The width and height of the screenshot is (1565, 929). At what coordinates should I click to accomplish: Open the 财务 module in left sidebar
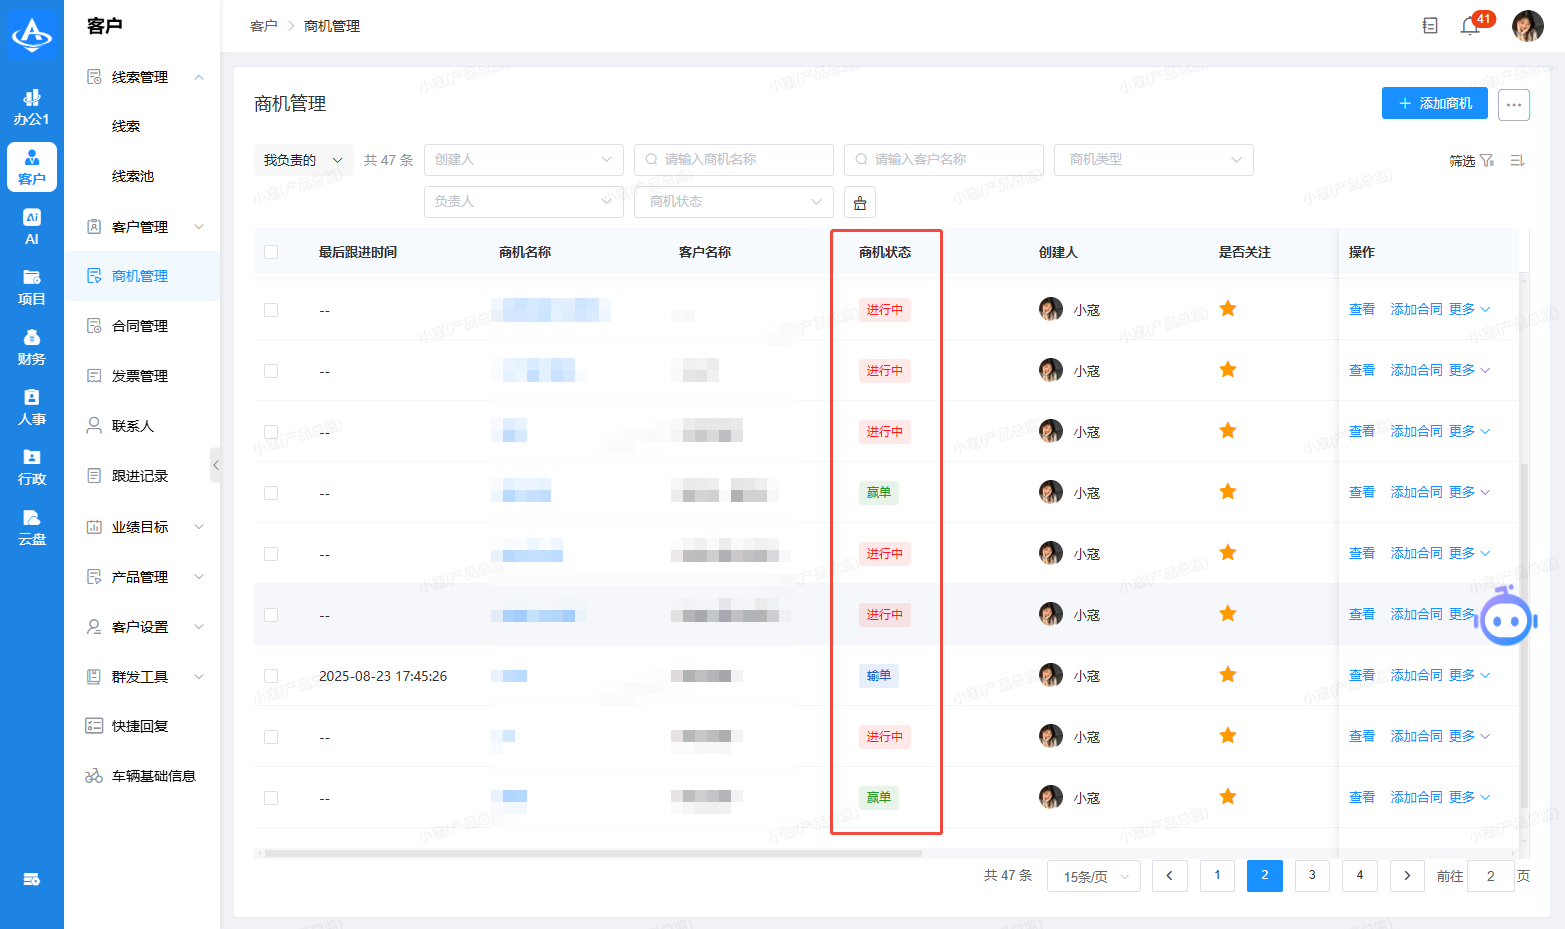[x=32, y=347]
